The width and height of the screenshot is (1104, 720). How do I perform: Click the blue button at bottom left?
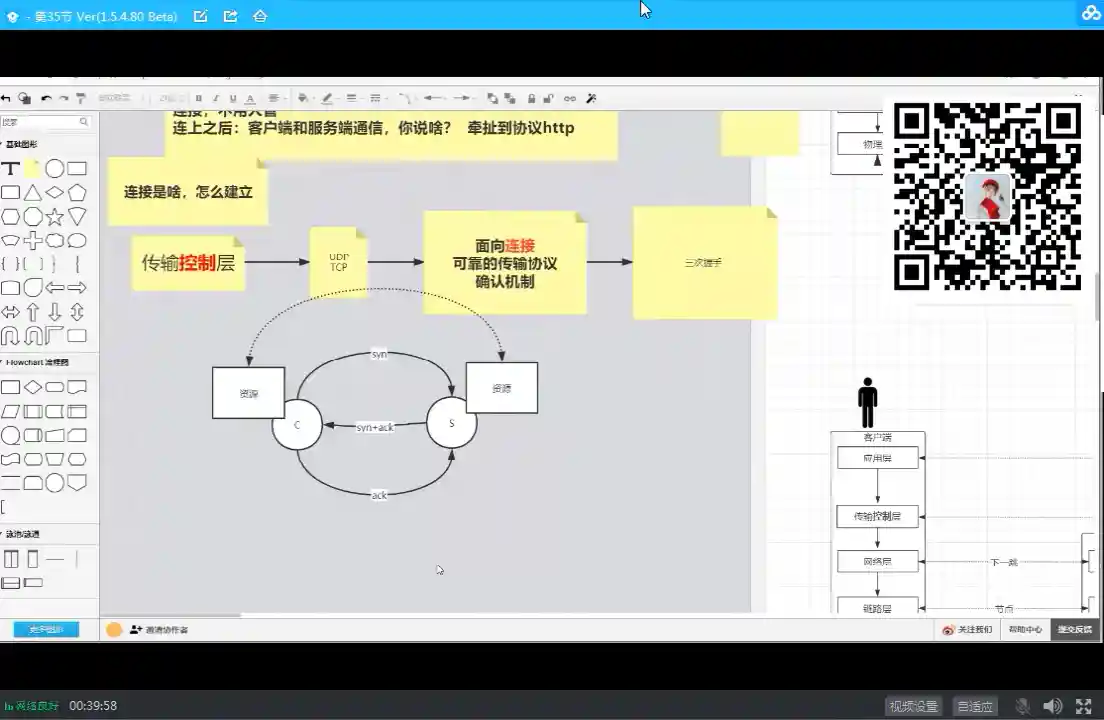tap(46, 629)
